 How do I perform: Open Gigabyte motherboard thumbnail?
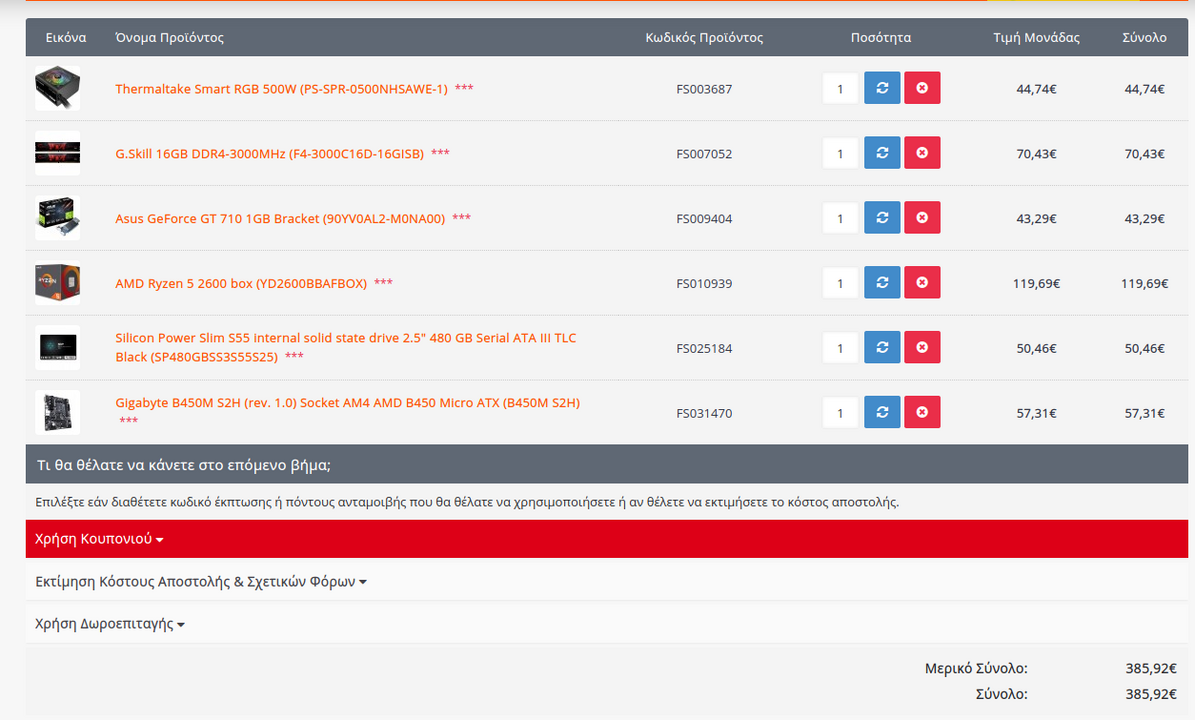tap(57, 412)
